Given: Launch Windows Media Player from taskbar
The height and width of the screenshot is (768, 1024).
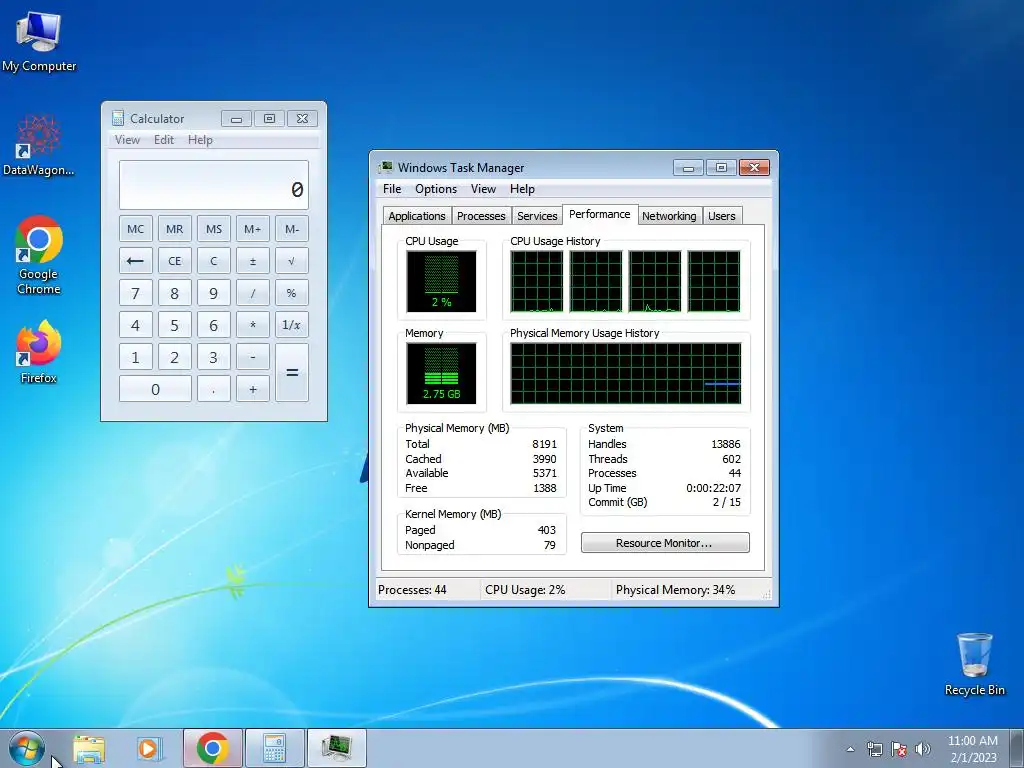Looking at the screenshot, I should click(149, 748).
